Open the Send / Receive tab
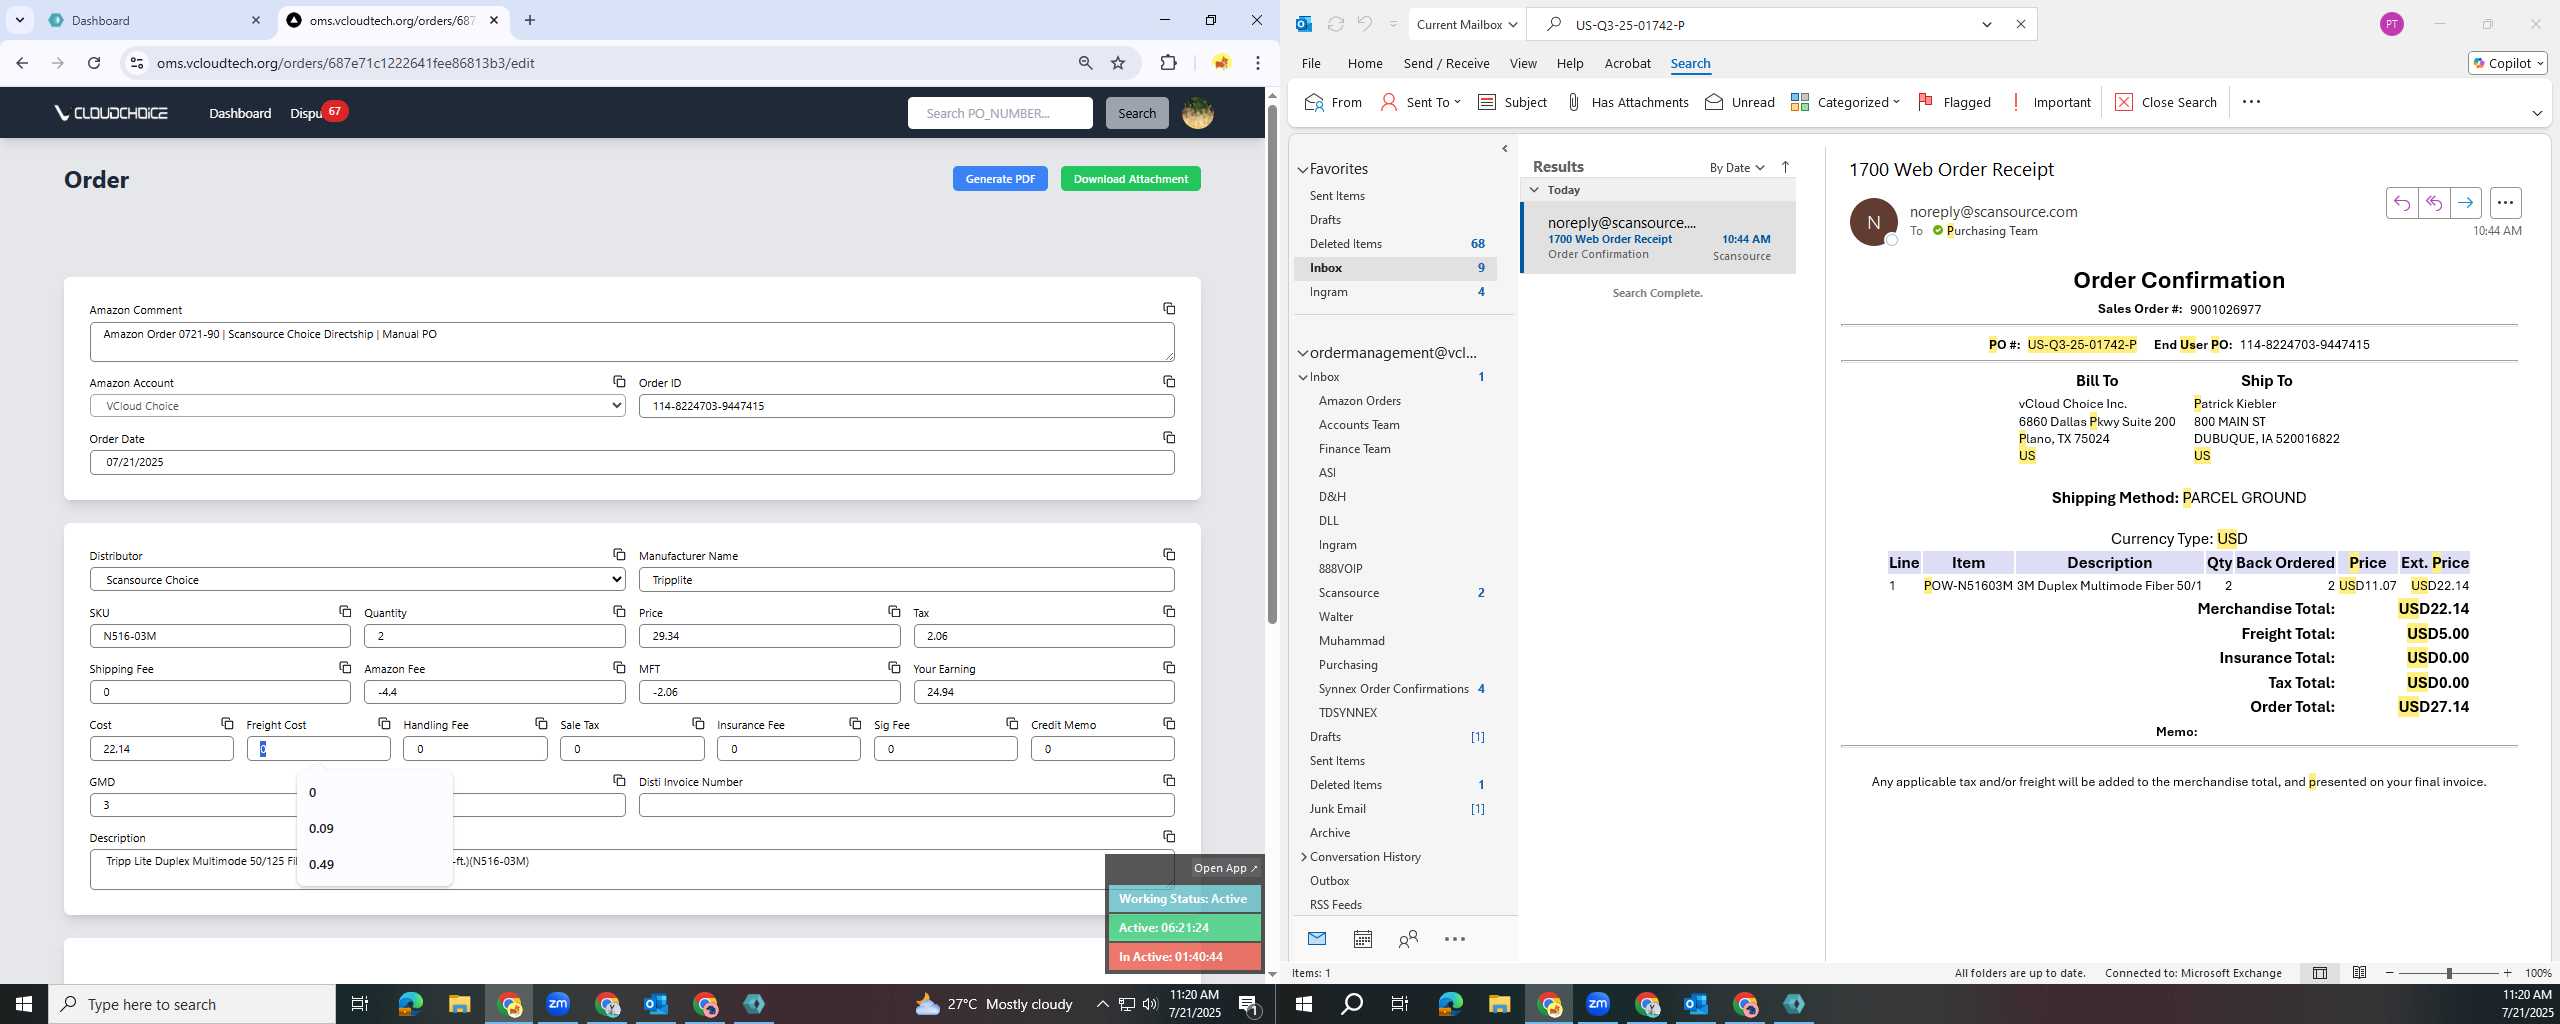Screen dimensions: 2560x1024 pos(1446,63)
